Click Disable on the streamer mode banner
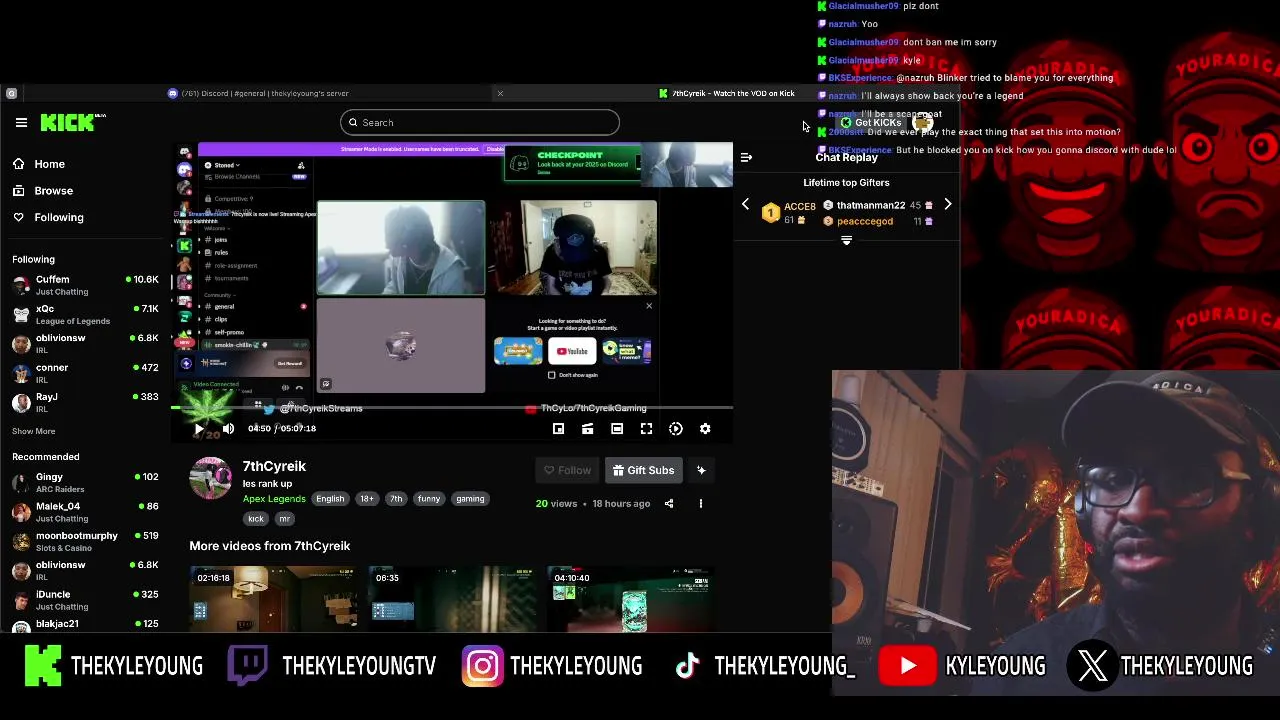This screenshot has height=720, width=1280. coord(495,149)
